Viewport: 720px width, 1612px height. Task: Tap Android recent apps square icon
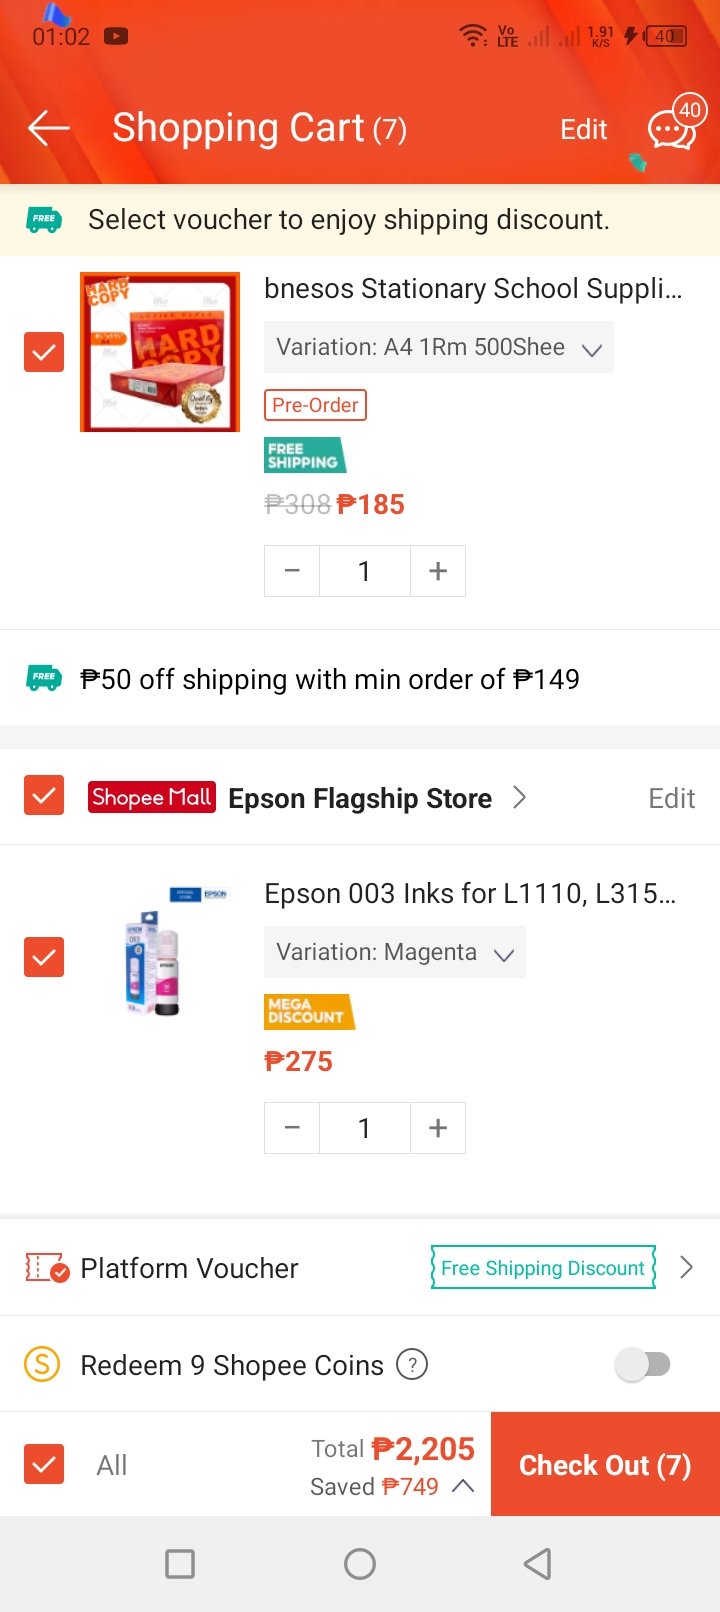click(x=180, y=1564)
